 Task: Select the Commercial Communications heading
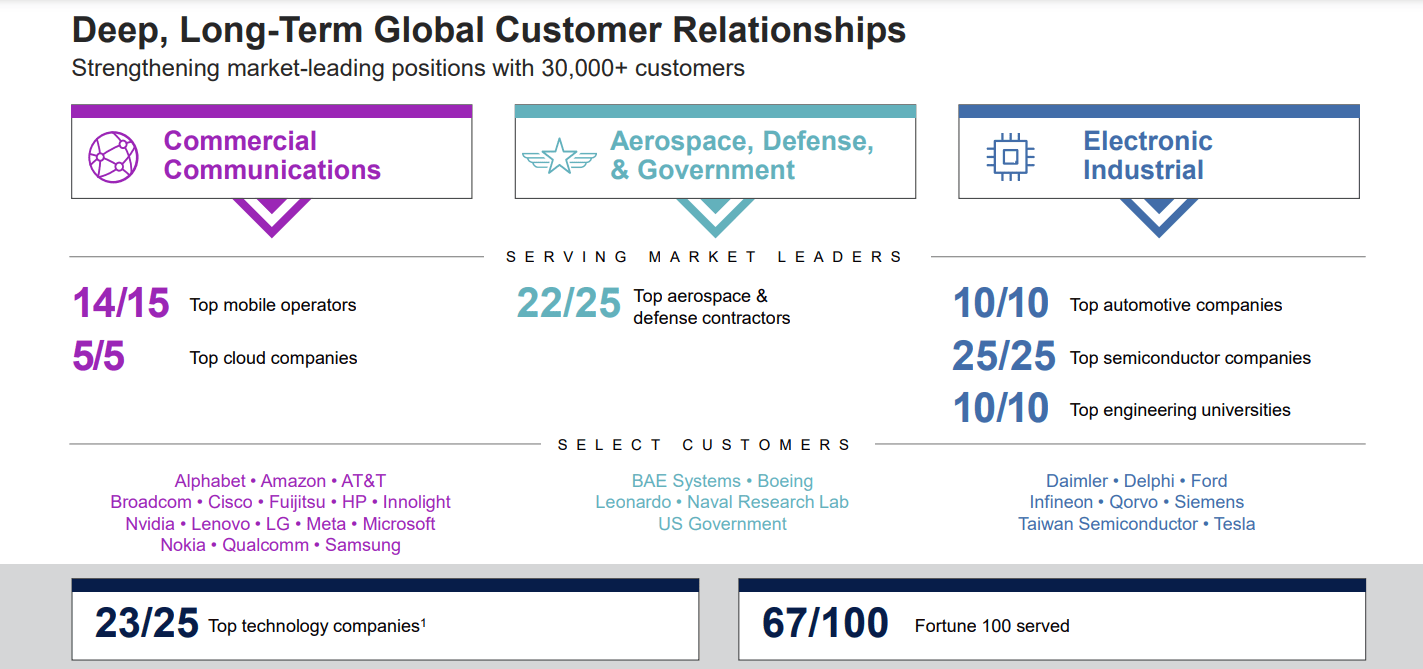tap(272, 156)
